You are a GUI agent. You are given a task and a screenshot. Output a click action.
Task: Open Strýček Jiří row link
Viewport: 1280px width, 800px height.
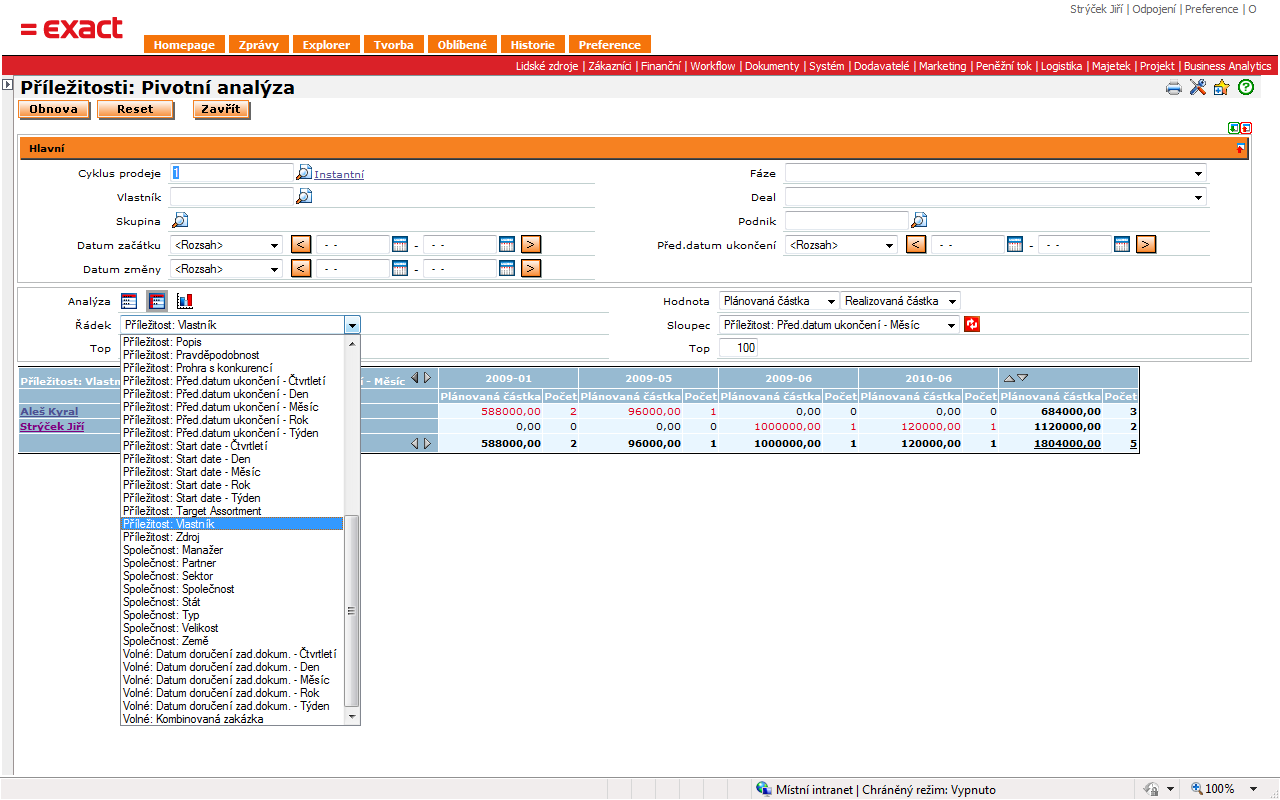(52, 426)
